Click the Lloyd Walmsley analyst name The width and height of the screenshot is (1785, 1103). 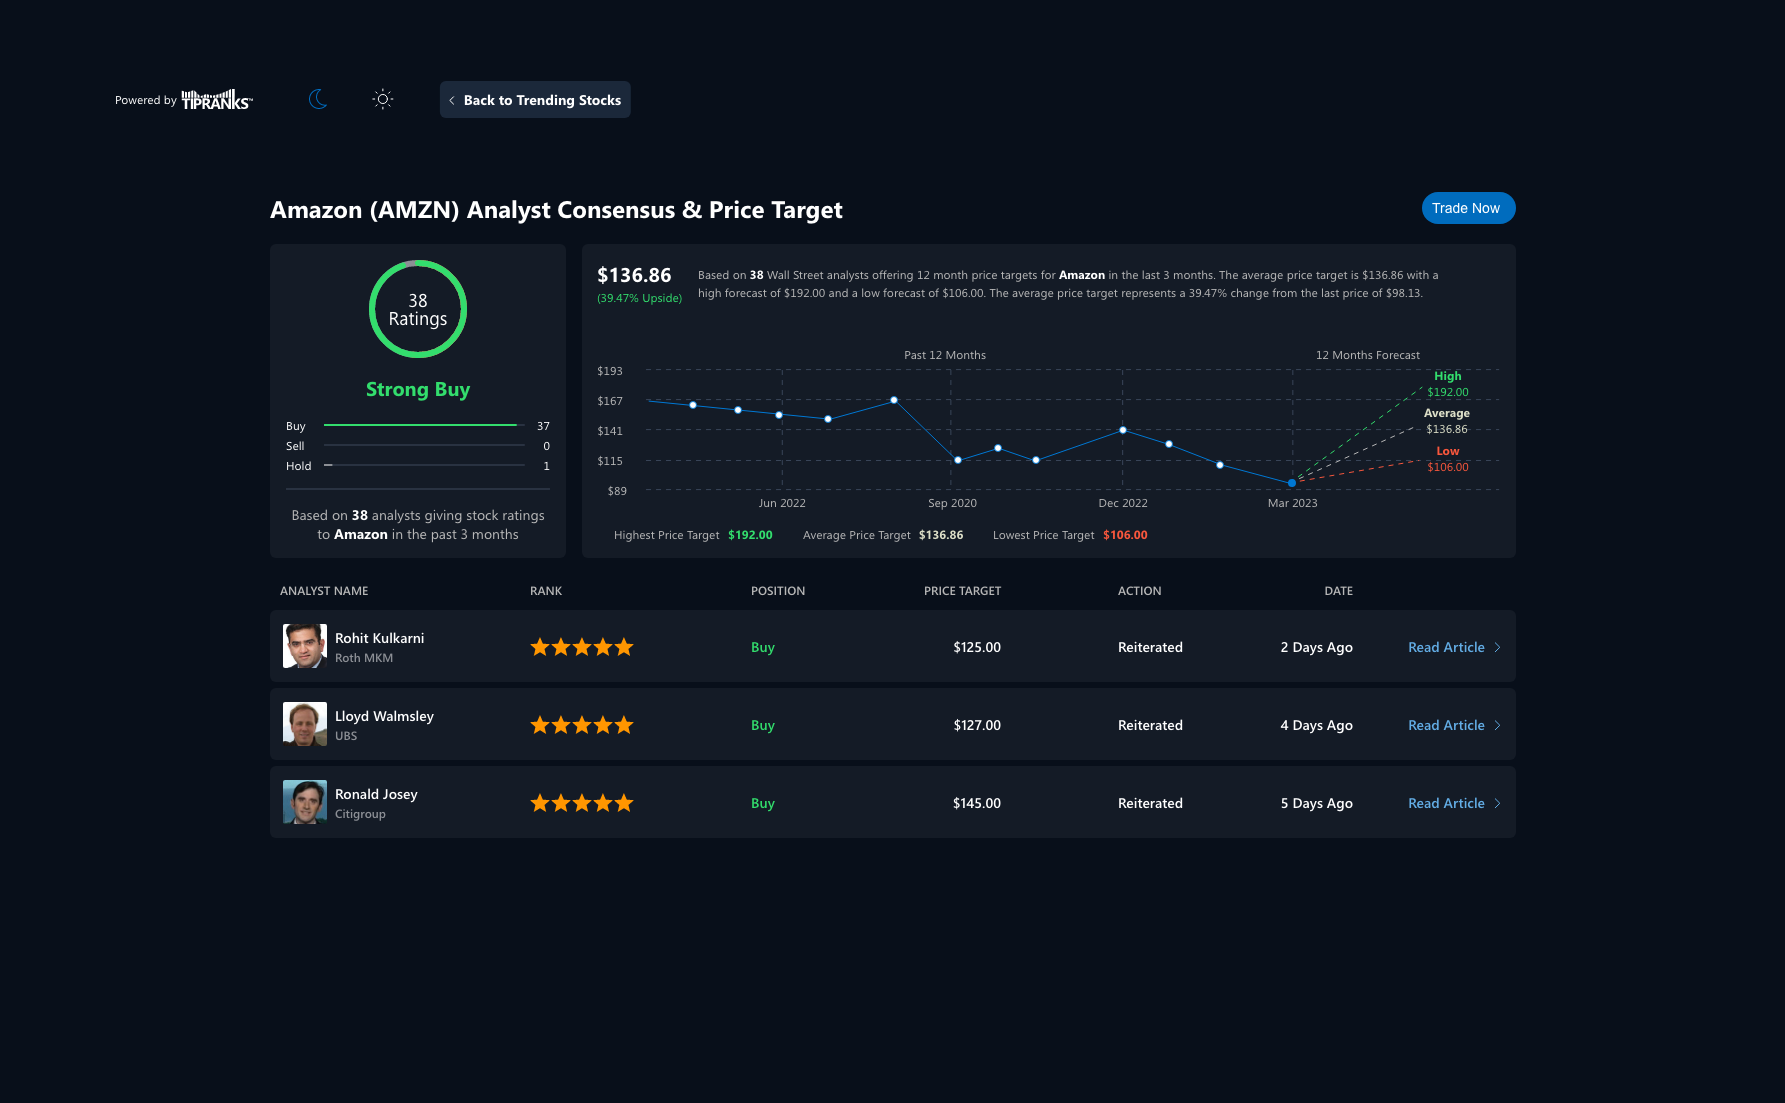point(385,716)
